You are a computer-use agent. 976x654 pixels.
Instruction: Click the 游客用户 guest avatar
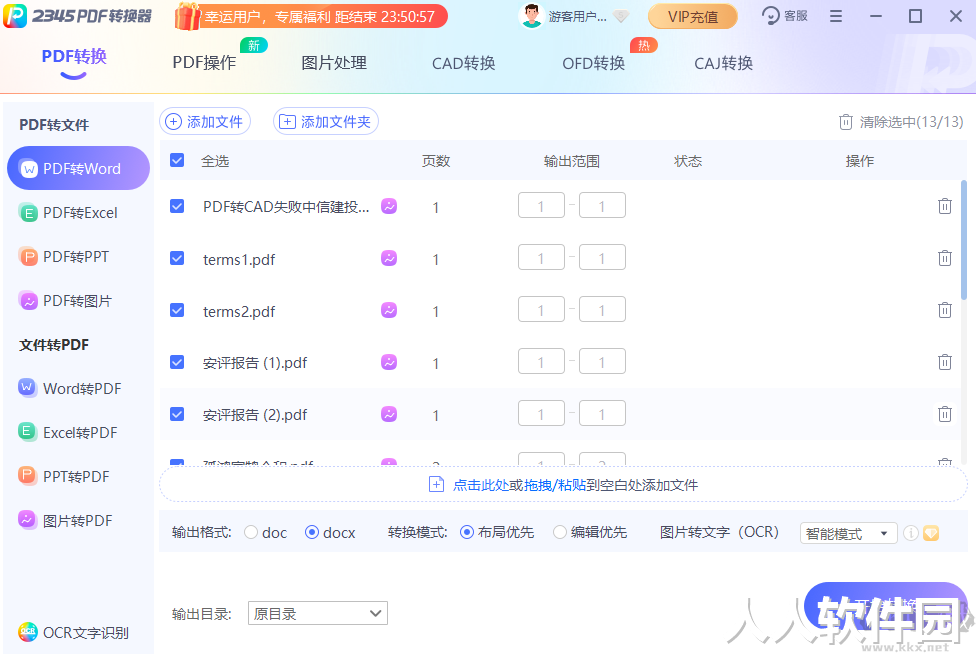pos(532,16)
